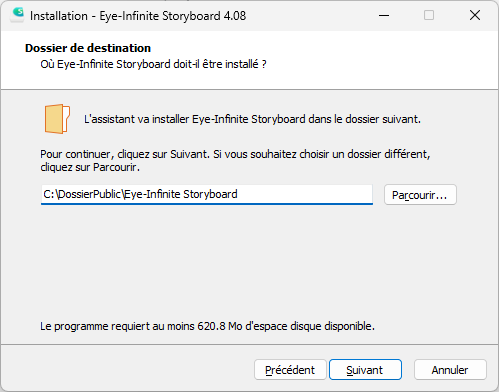This screenshot has height=392, width=499.
Task: Click the text L'assistant va installer Eye-Infinite Storyboard
Action: tap(195, 119)
